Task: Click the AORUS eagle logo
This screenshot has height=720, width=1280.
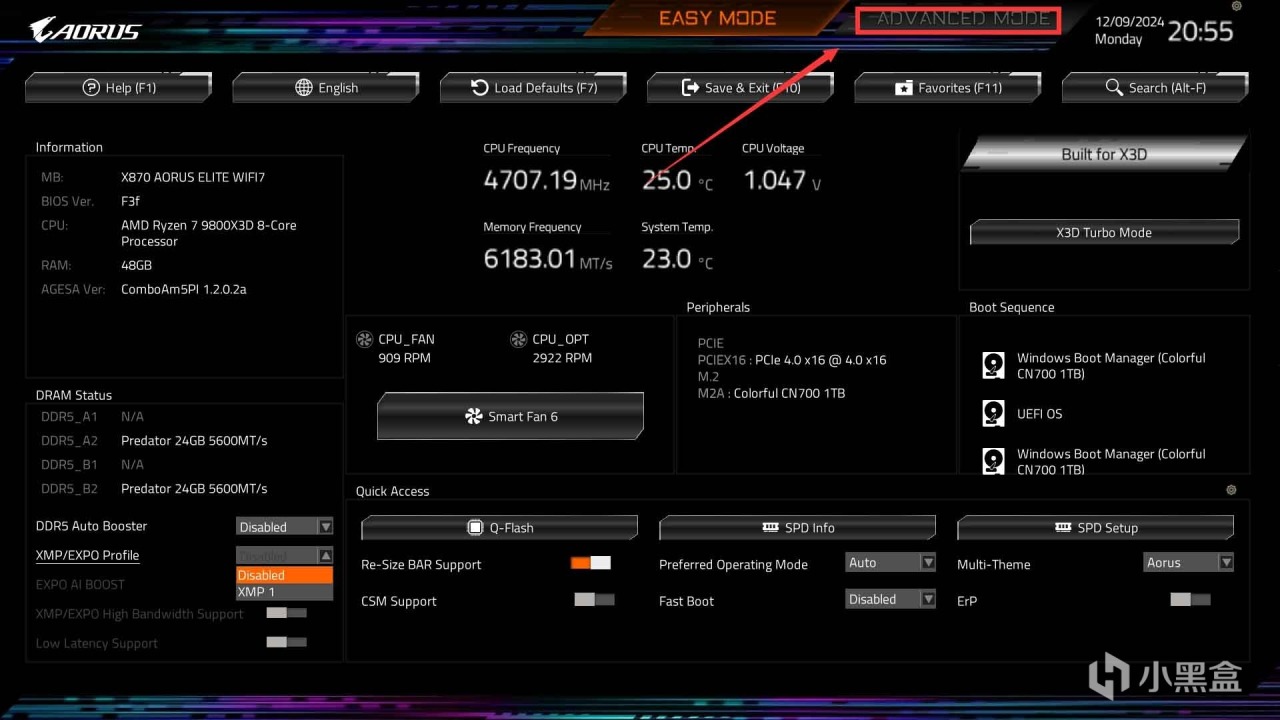Action: [85, 29]
